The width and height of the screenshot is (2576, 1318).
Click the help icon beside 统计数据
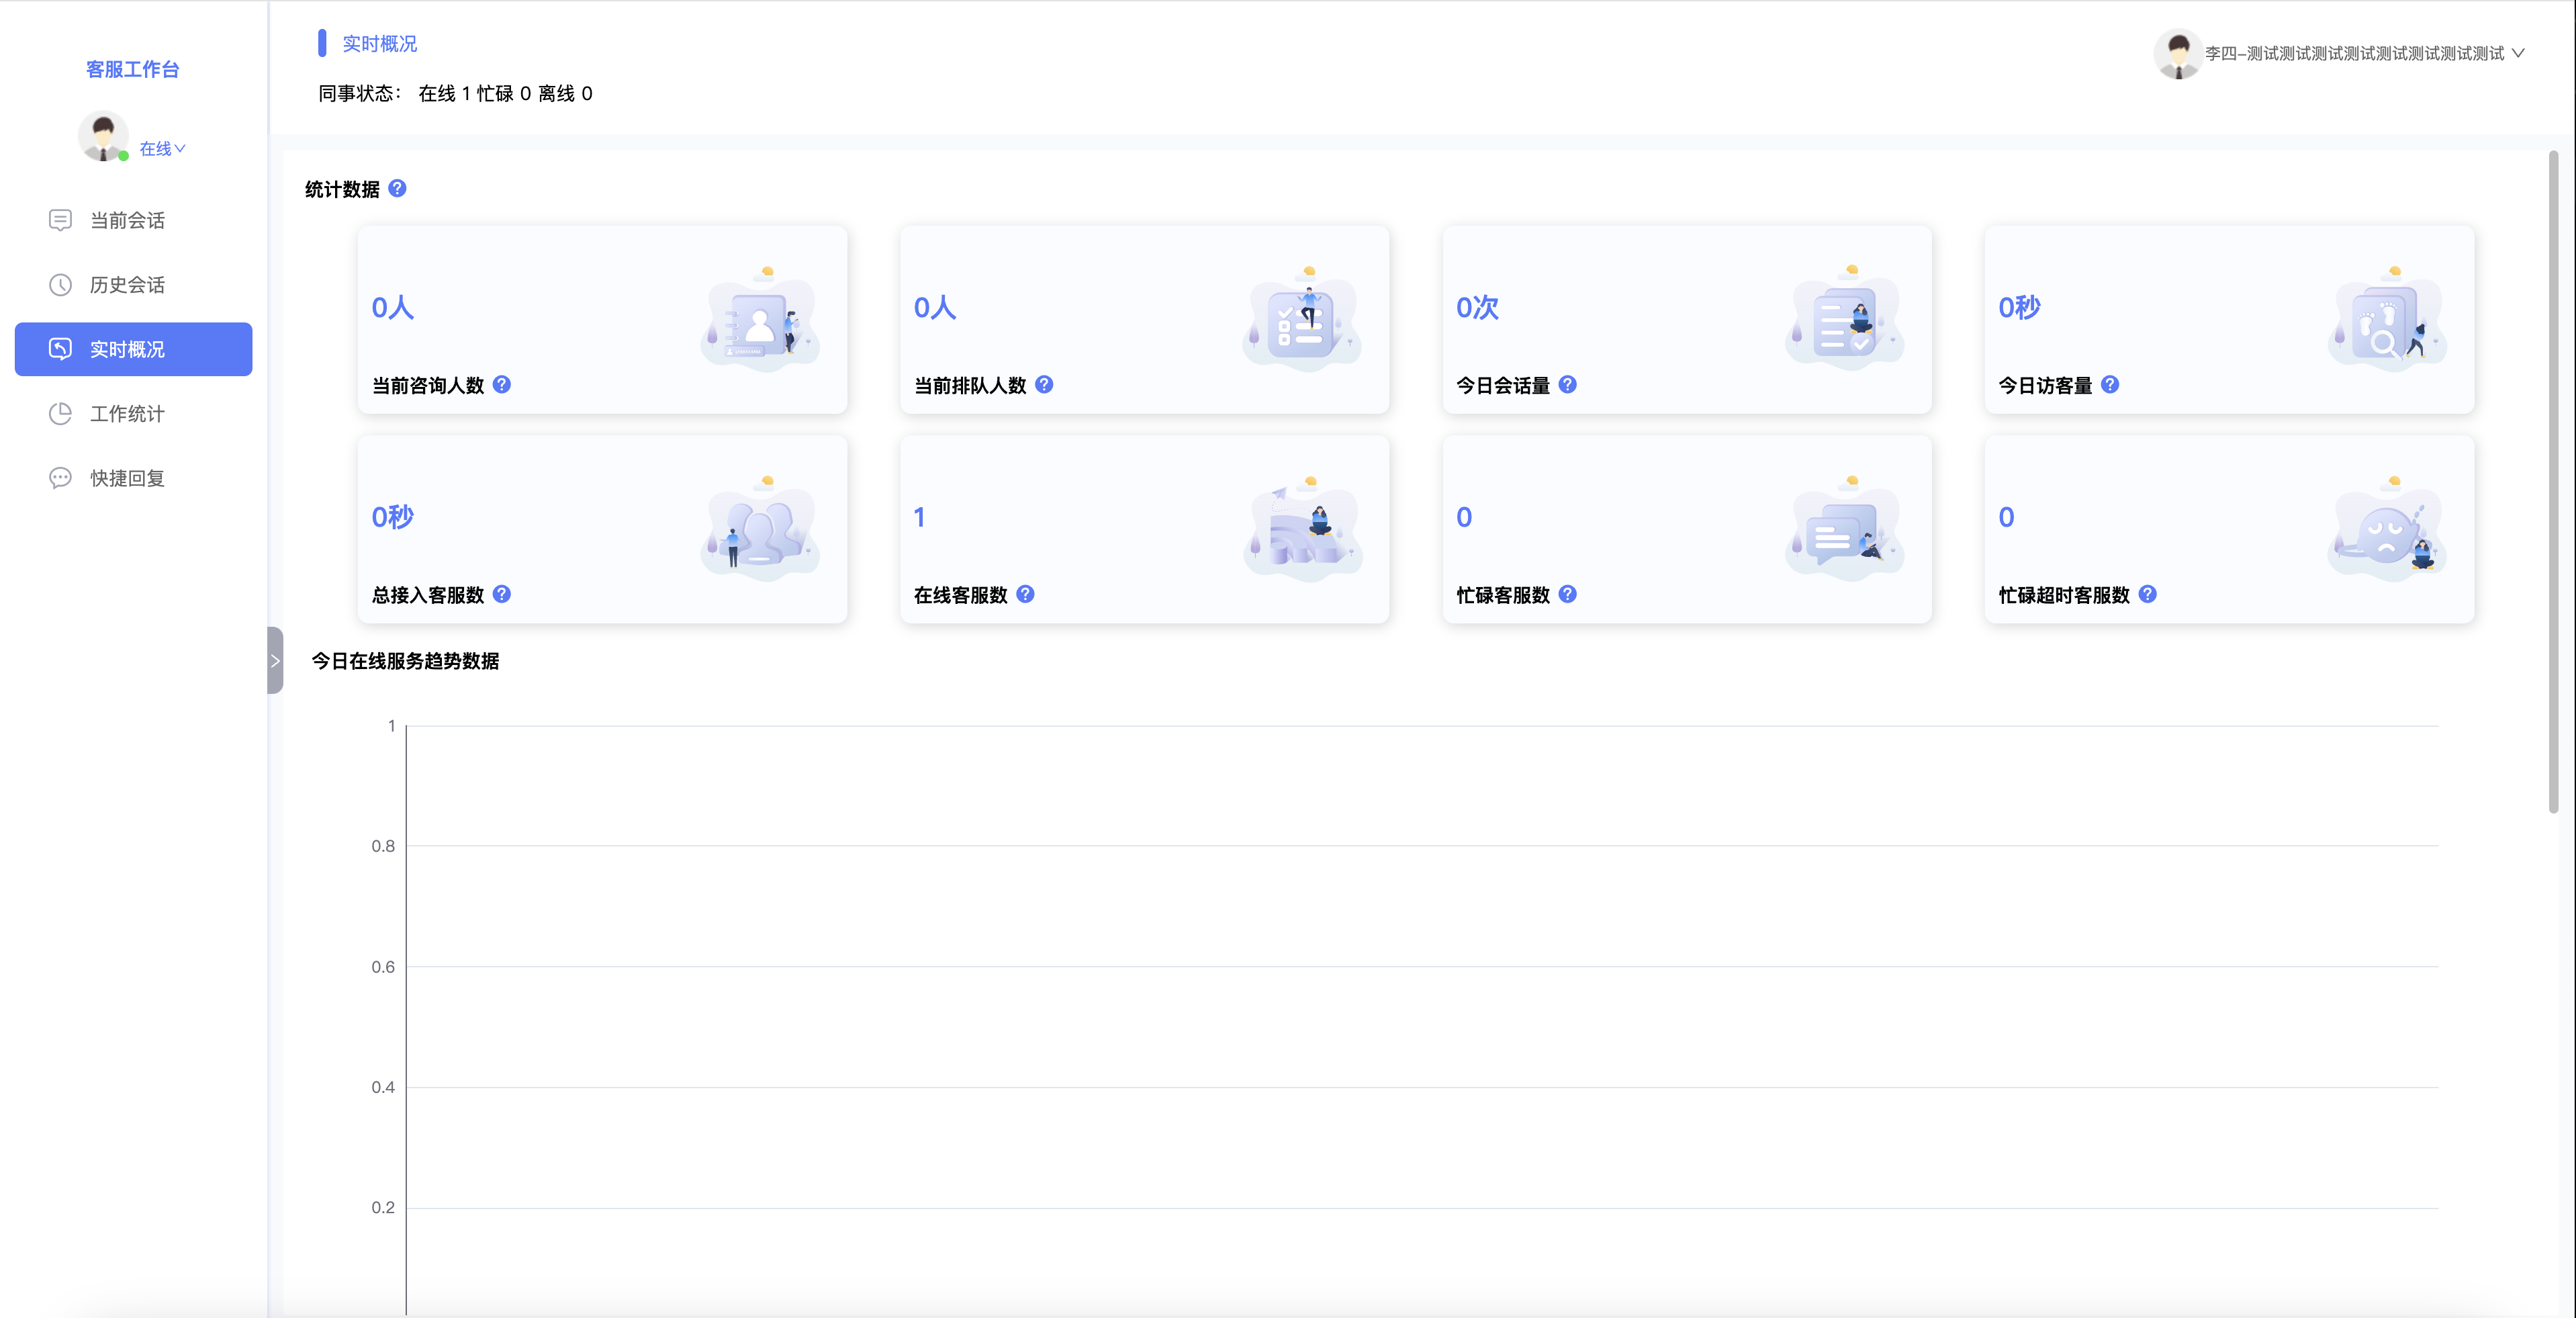[397, 188]
